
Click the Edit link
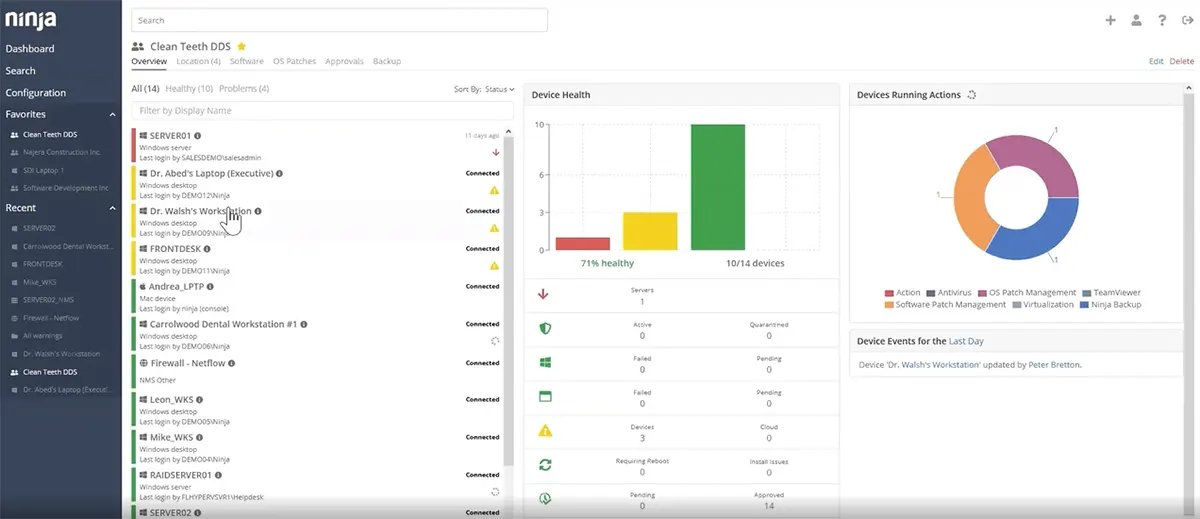(1156, 61)
